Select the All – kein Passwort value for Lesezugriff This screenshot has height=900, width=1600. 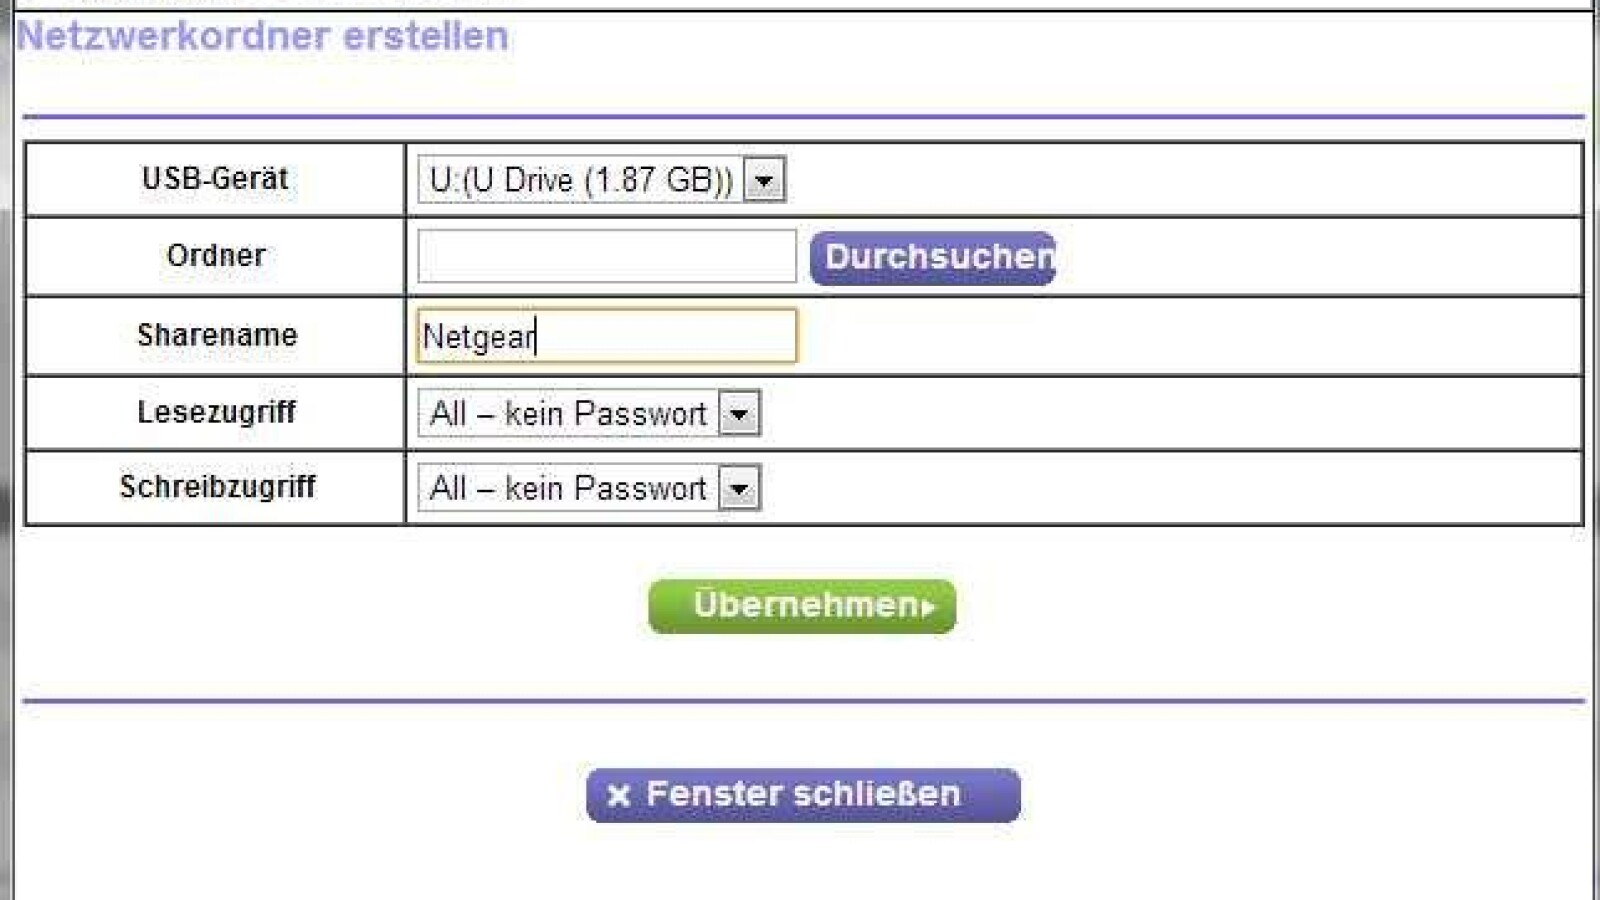(x=567, y=412)
